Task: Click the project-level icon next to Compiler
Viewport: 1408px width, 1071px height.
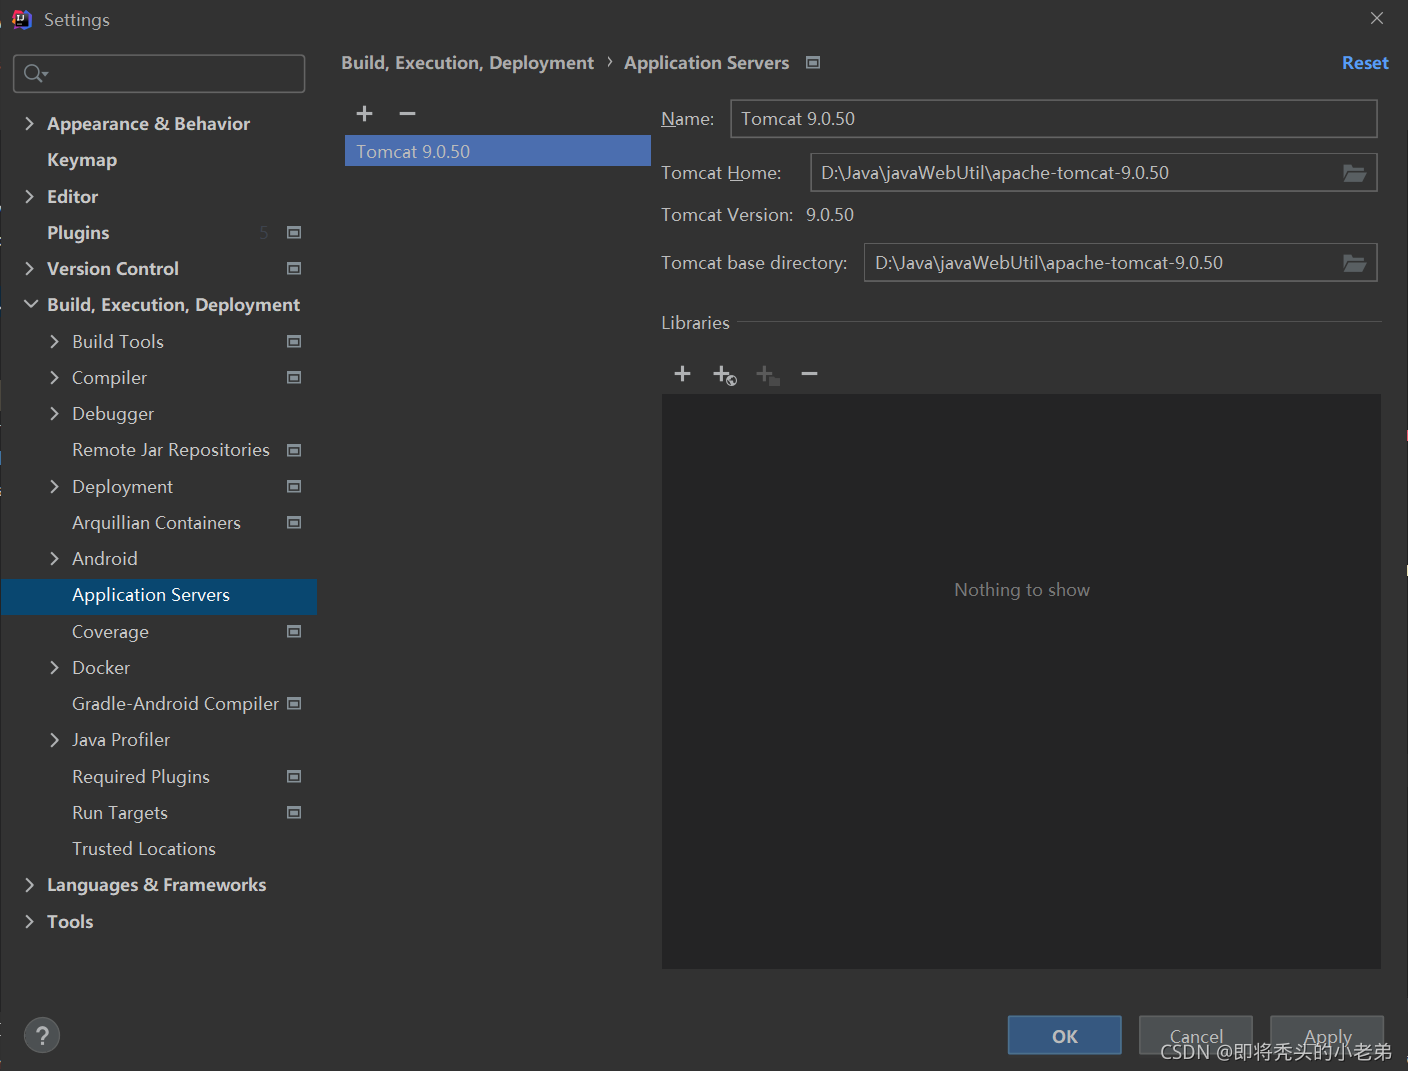Action: pos(294,378)
